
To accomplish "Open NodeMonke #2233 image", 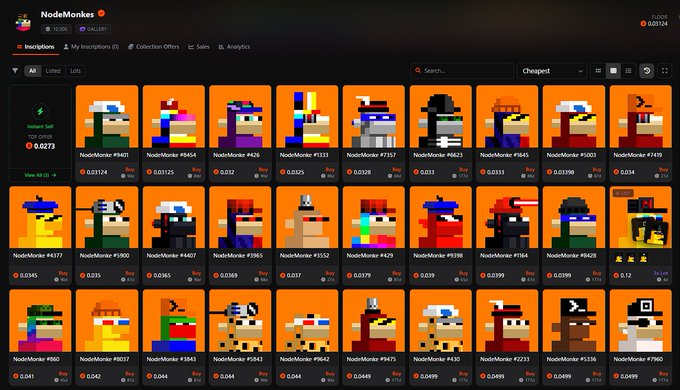I will [507, 321].
